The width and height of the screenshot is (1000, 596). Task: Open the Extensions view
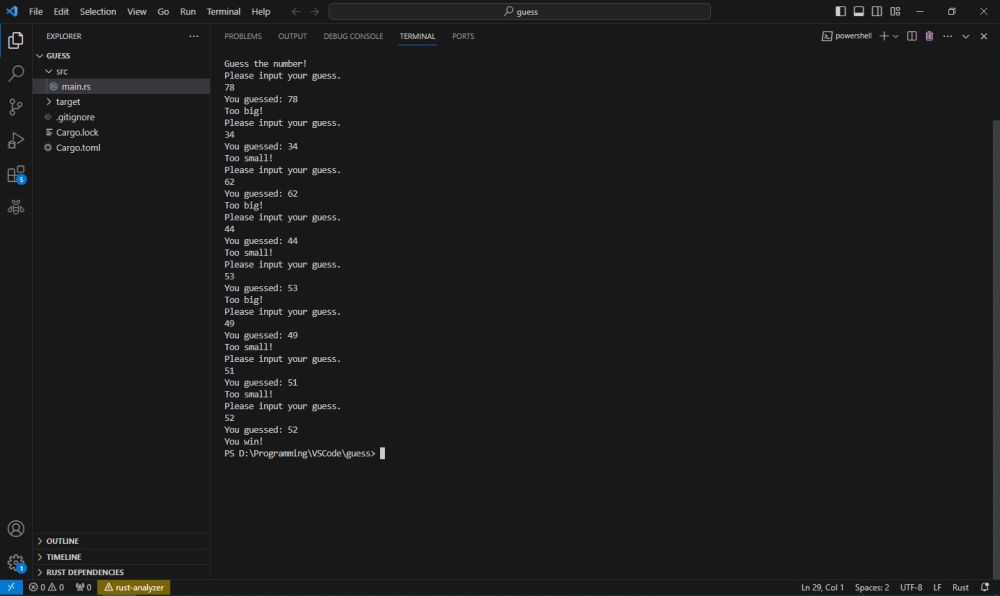(x=16, y=174)
